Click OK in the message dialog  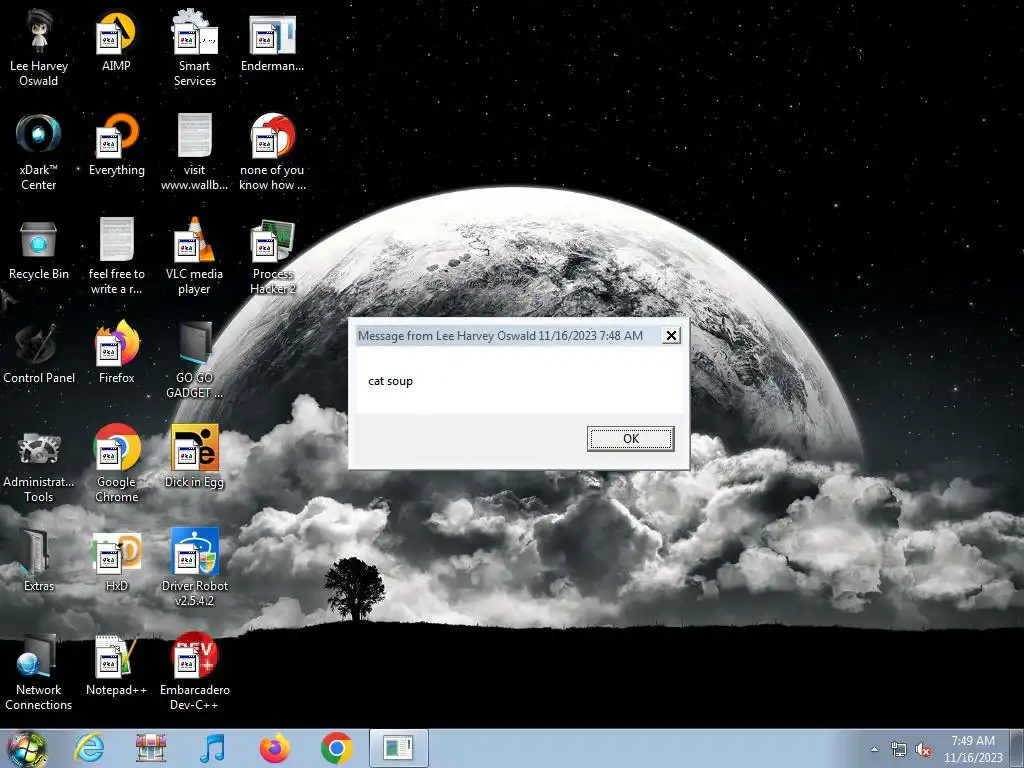click(x=630, y=438)
